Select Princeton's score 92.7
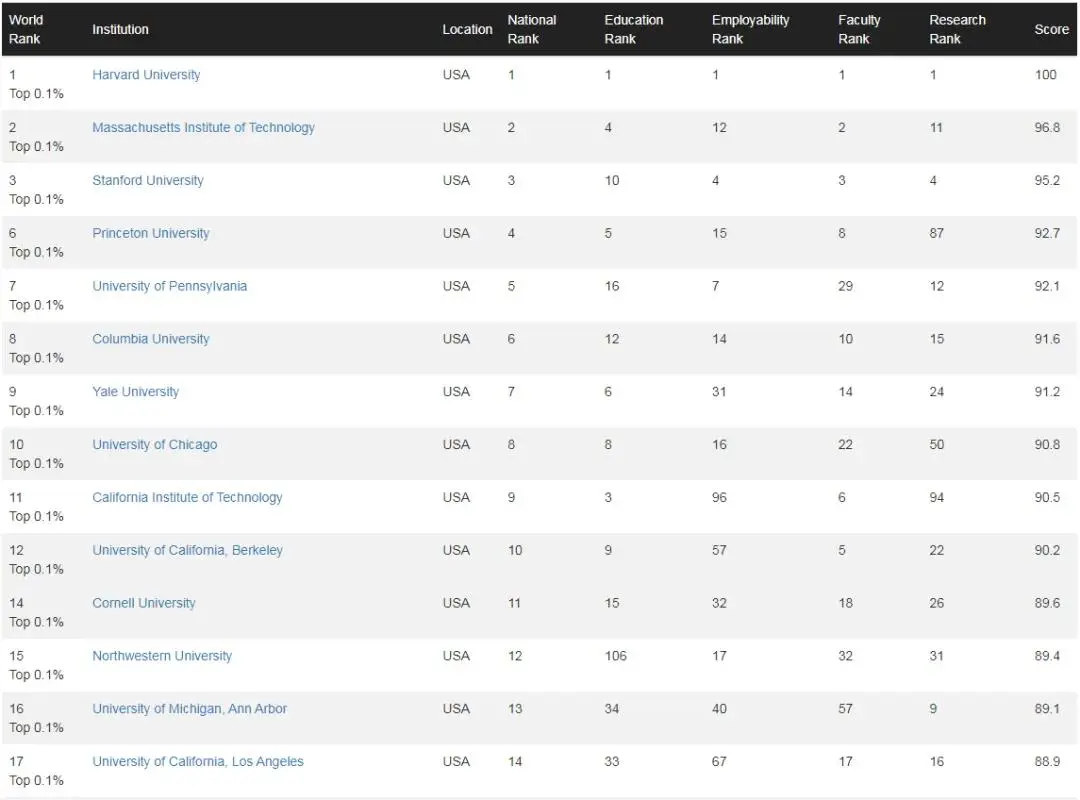Viewport: 1080px width, 800px height. tap(1047, 233)
